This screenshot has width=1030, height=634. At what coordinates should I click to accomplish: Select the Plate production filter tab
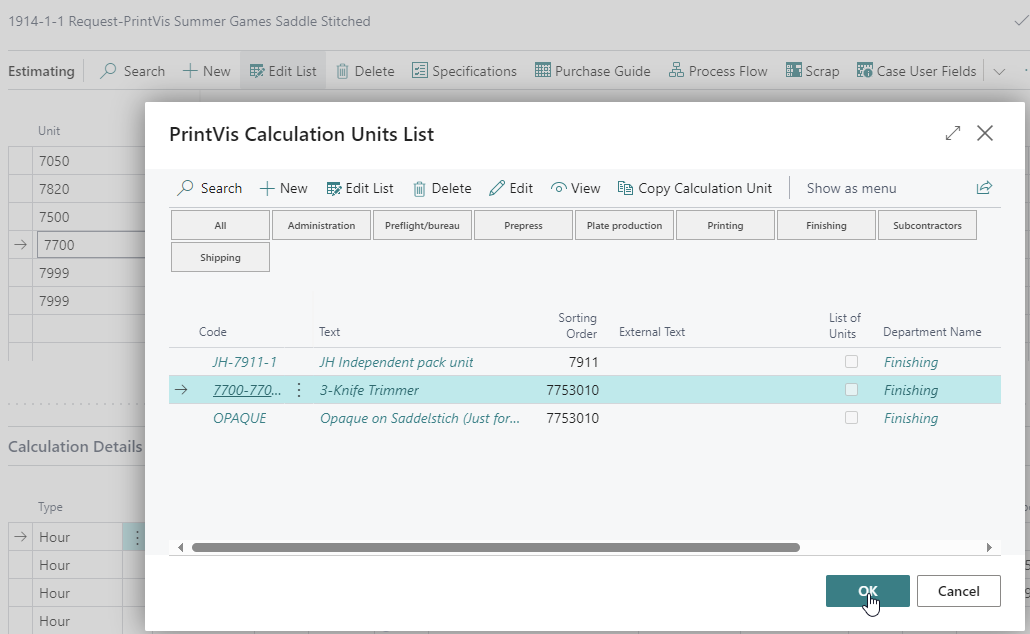pyautogui.click(x=624, y=225)
